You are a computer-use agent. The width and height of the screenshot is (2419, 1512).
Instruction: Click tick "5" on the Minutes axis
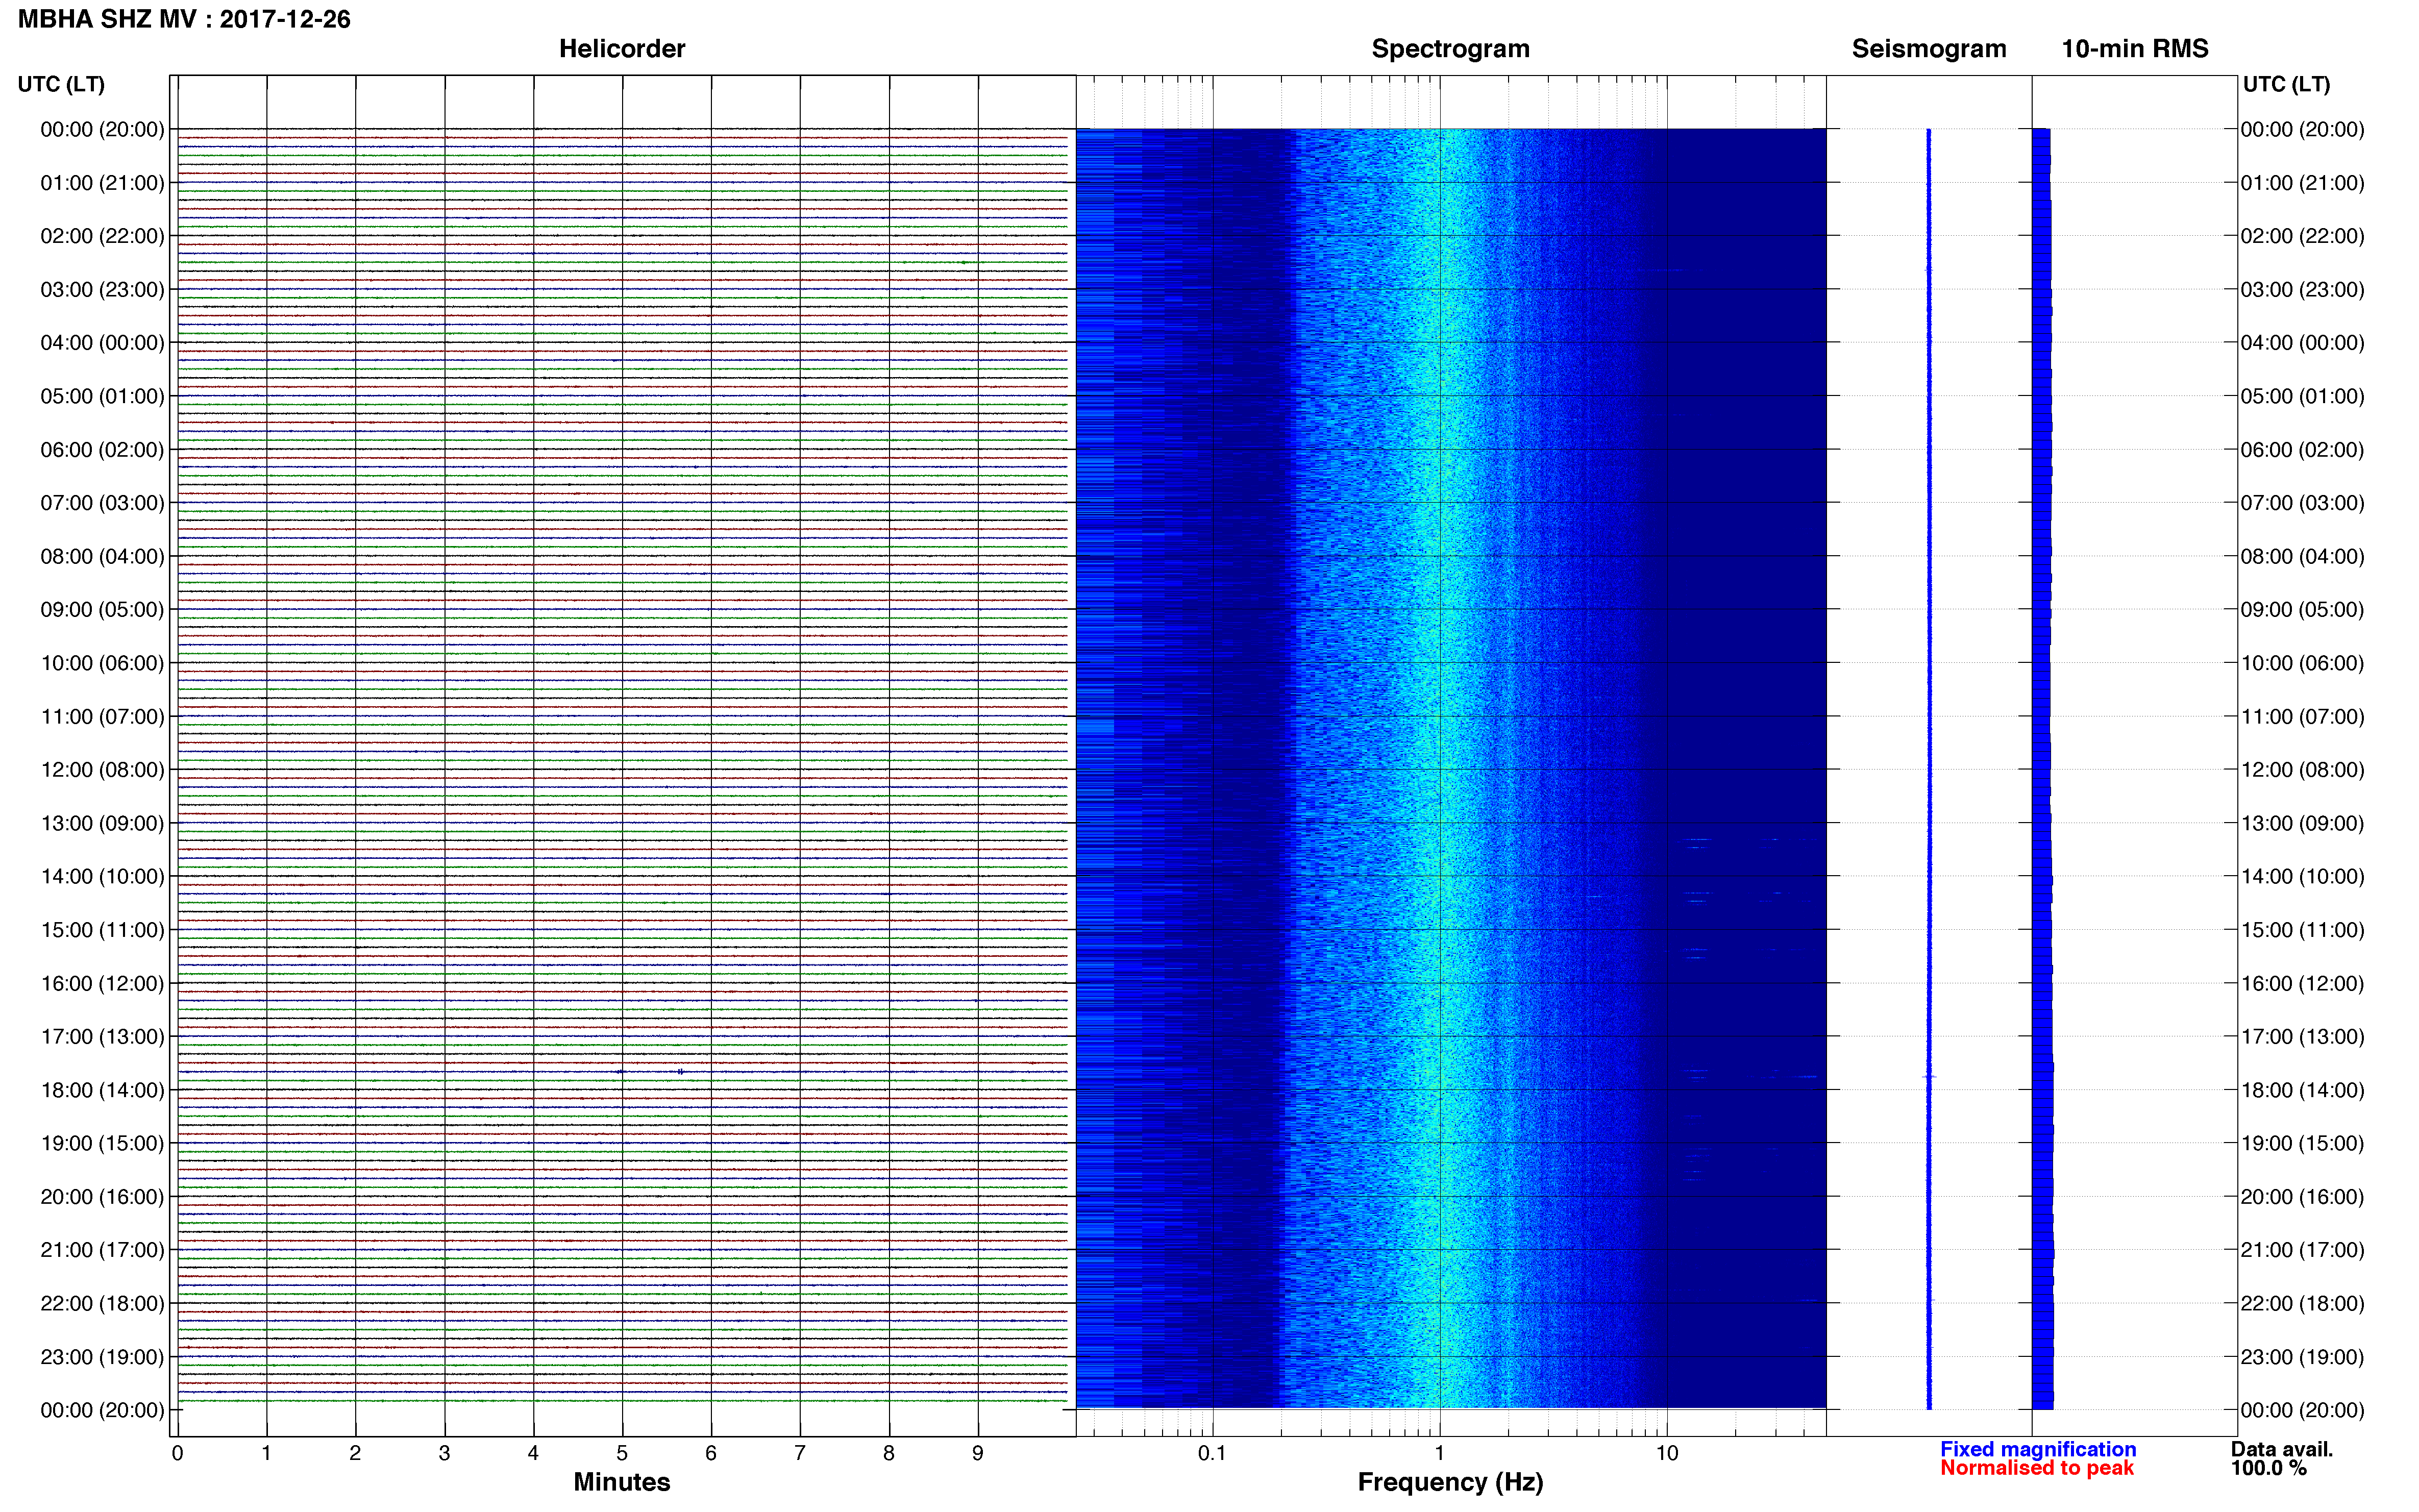[x=622, y=1454]
